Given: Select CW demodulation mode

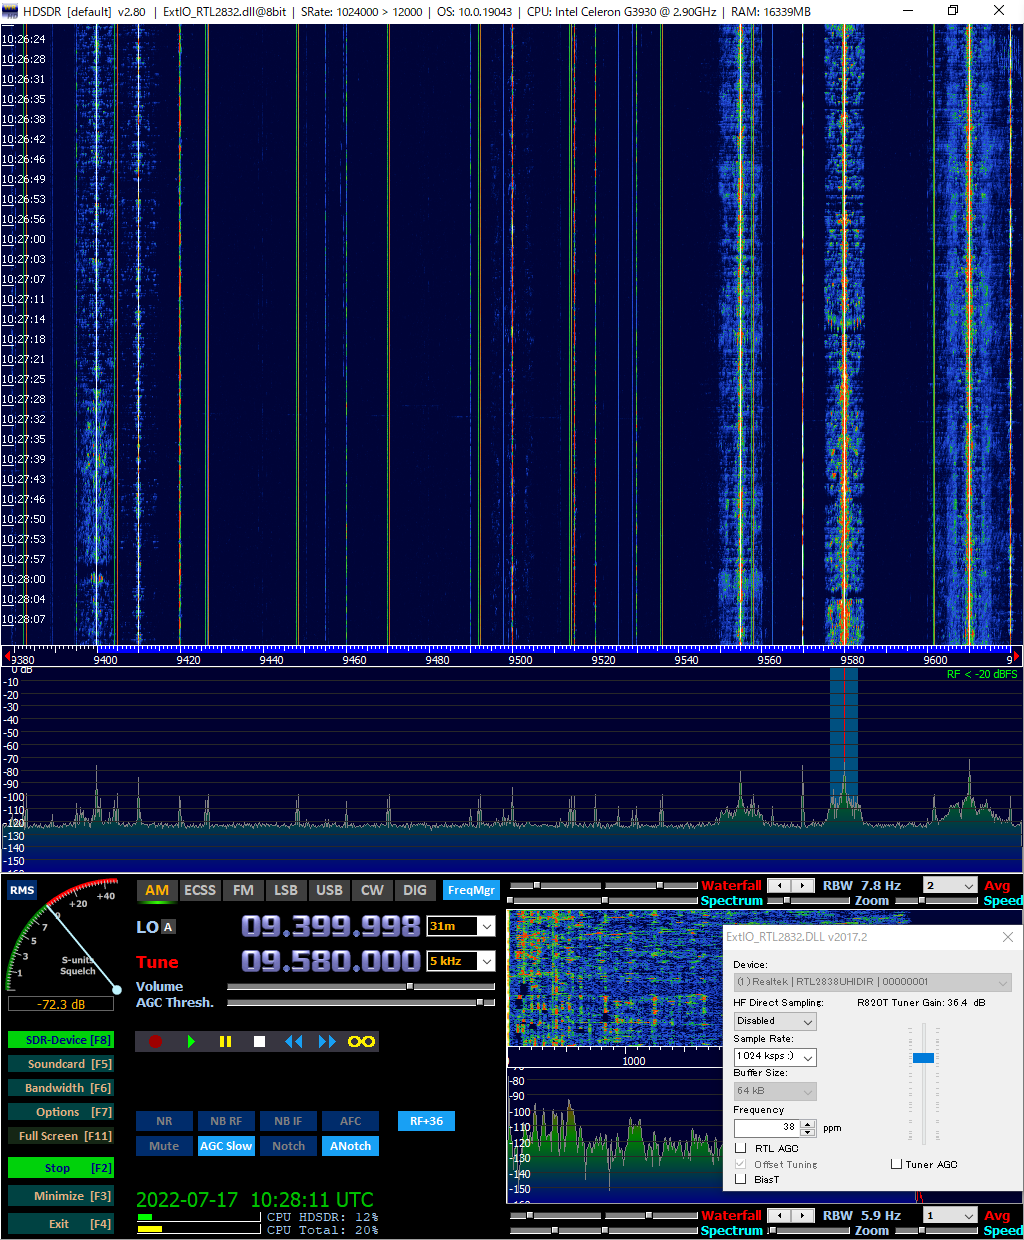Looking at the screenshot, I should [372, 890].
